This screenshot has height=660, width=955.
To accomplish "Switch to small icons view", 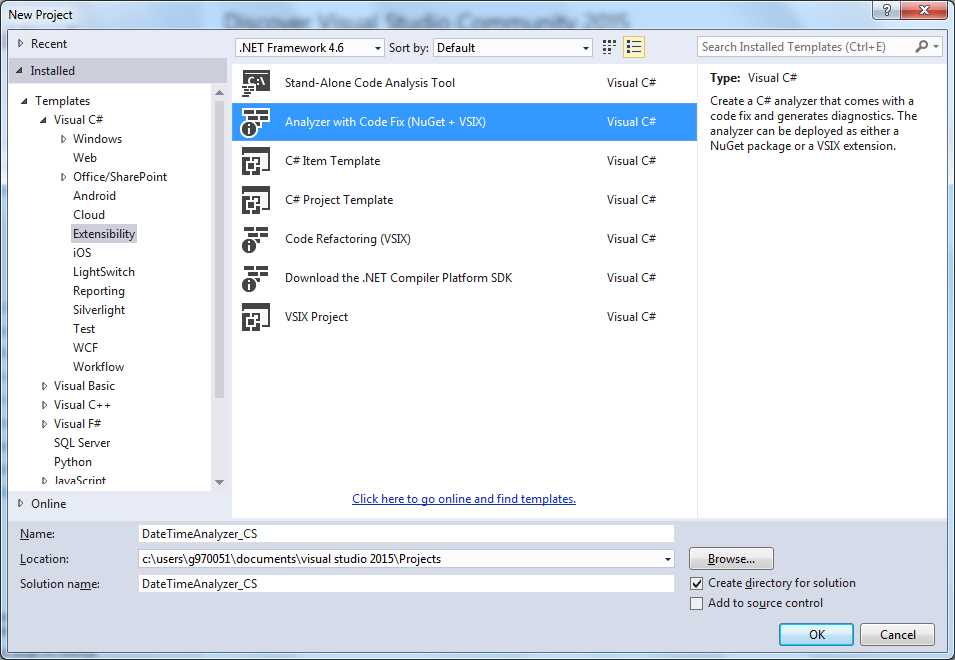I will click(608, 47).
